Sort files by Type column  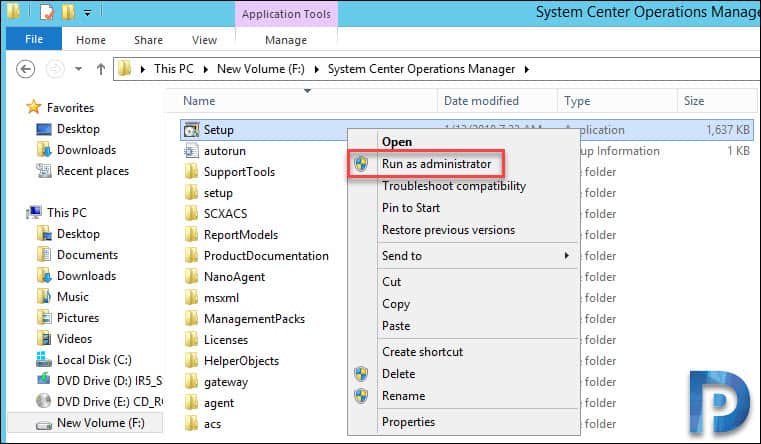tap(577, 100)
